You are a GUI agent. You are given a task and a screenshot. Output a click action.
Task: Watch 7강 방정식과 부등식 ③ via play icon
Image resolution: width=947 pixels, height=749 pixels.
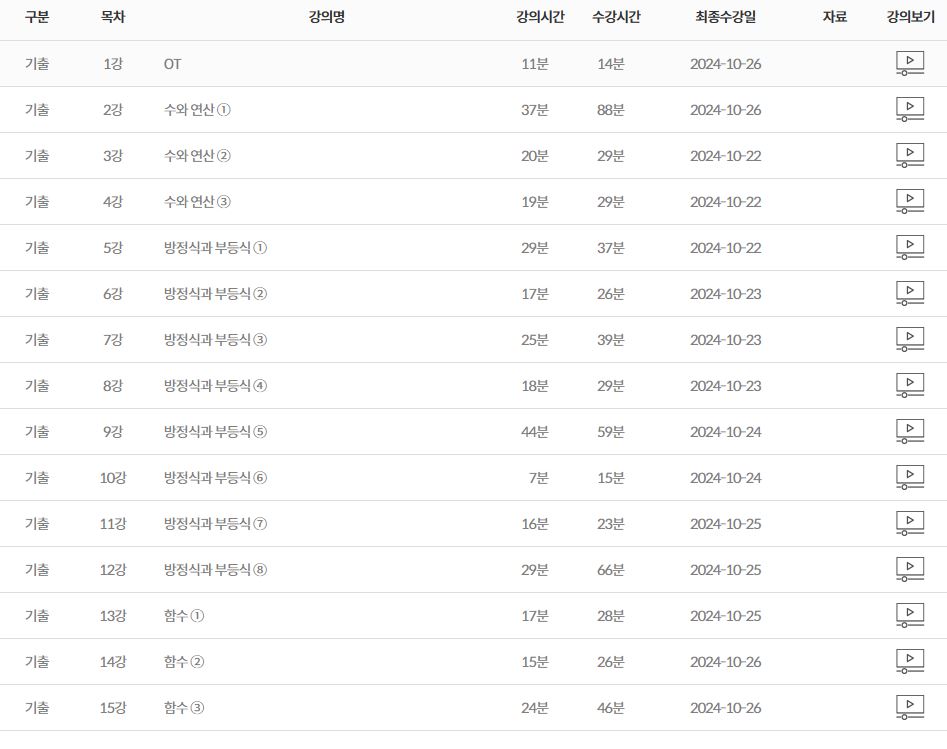(909, 340)
